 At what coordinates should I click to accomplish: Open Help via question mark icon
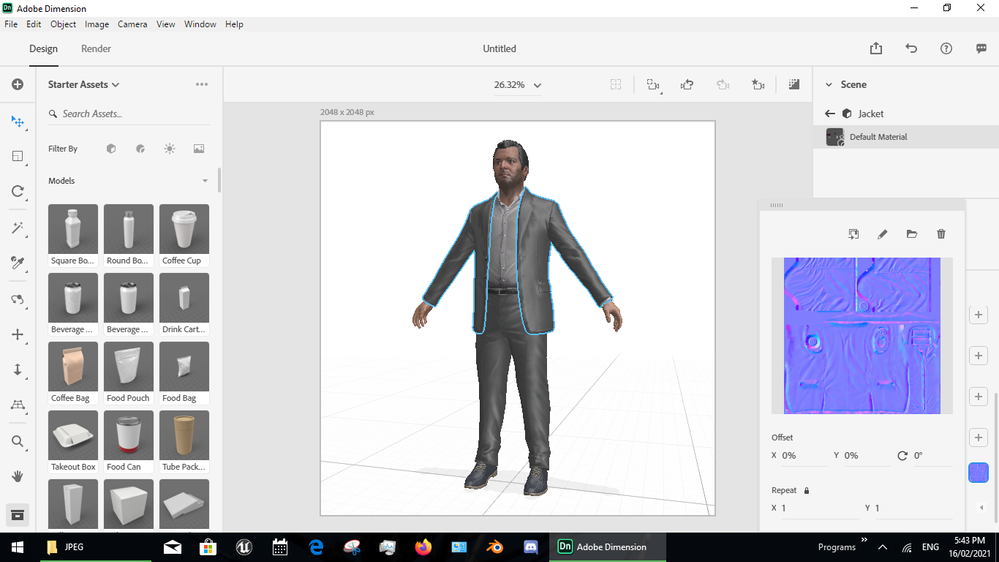pos(946,48)
